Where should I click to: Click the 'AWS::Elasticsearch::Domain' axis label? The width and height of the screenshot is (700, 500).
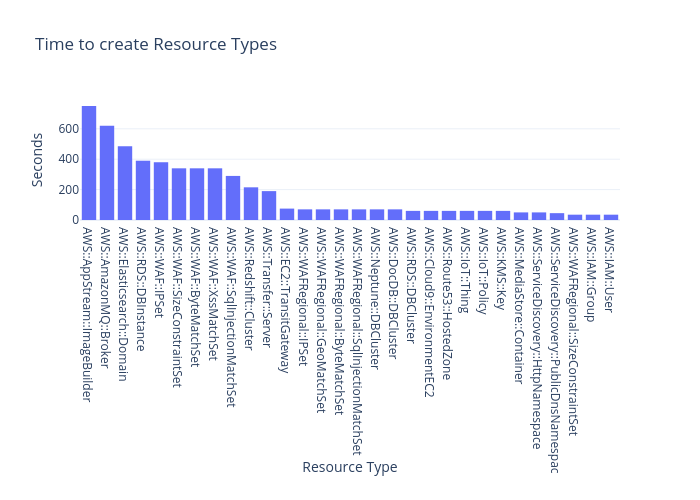[x=124, y=304]
